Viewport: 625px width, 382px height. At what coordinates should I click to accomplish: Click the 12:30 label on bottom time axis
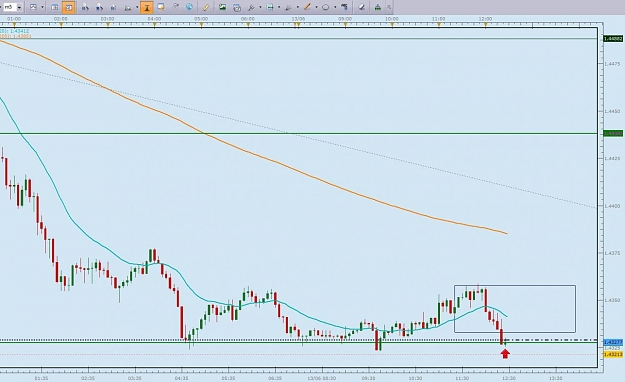509,378
